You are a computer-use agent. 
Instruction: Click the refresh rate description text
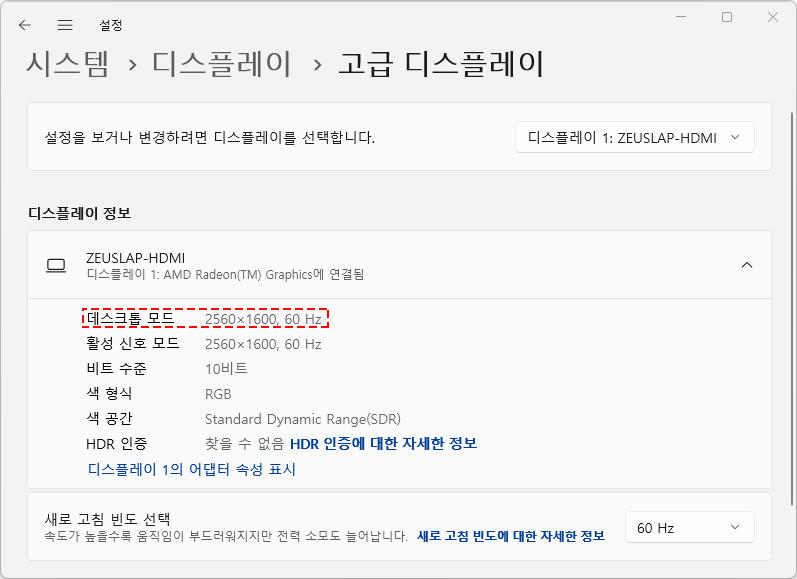tap(226, 536)
